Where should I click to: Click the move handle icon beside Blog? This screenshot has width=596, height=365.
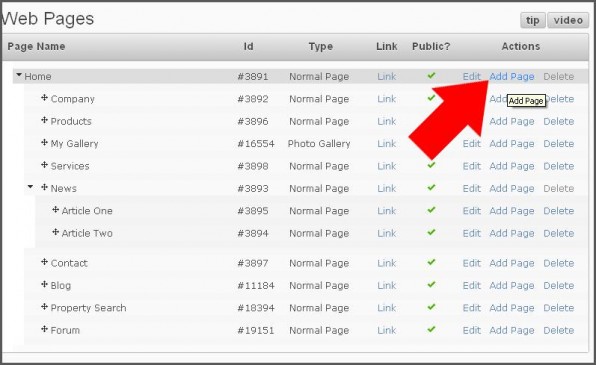(x=44, y=284)
